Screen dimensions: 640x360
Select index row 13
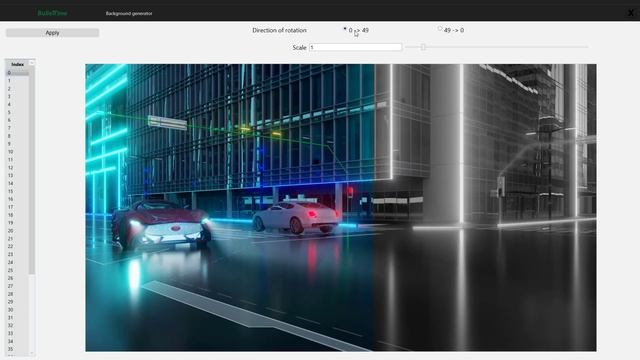(17, 176)
